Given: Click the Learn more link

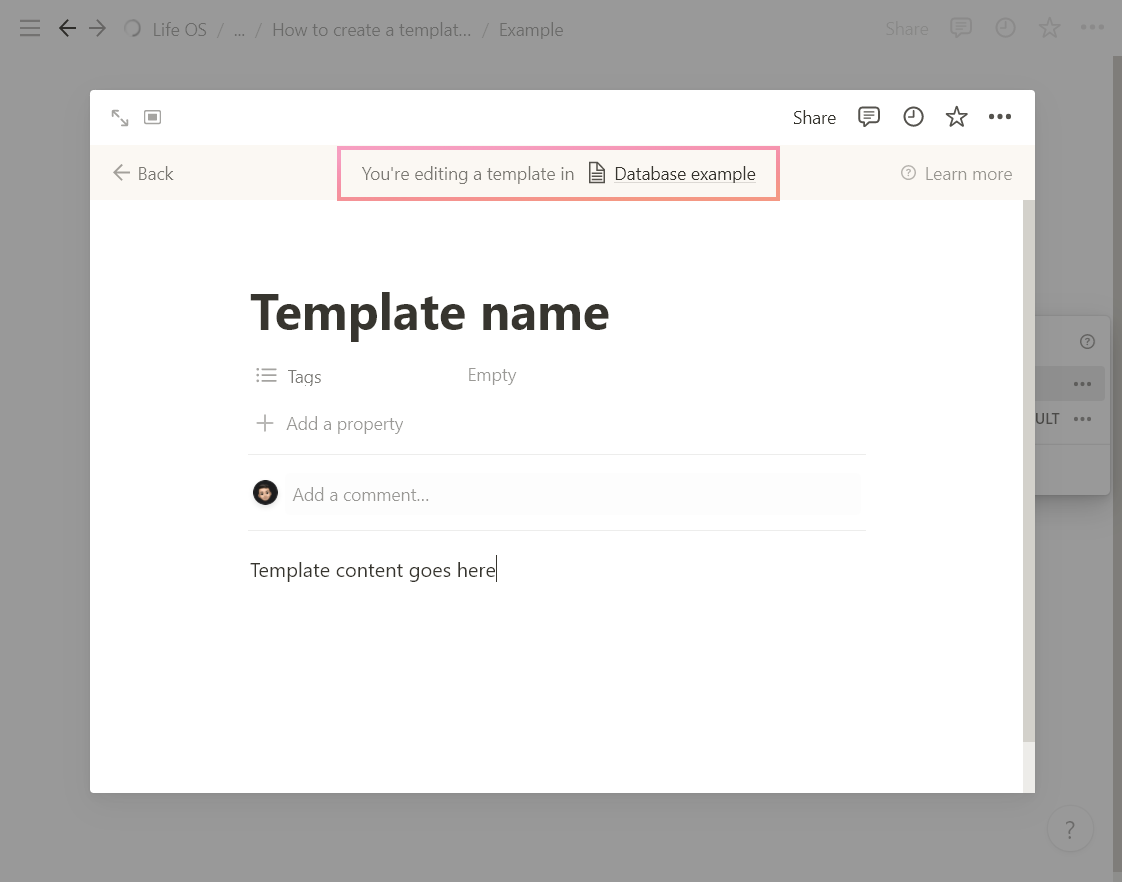Looking at the screenshot, I should point(957,174).
